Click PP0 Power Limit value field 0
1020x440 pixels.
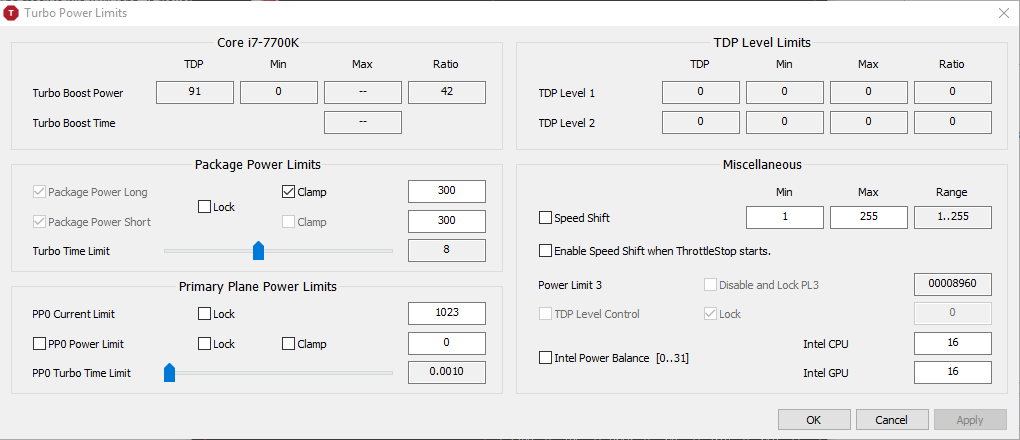447,343
